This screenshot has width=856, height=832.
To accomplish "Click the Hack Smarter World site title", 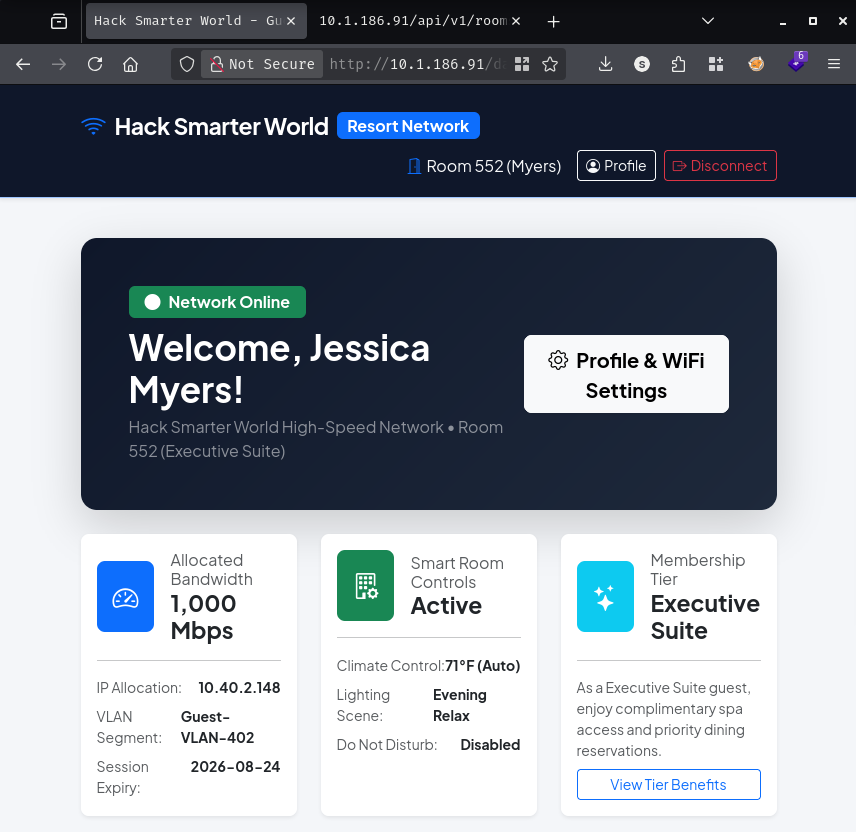I will pos(221,127).
